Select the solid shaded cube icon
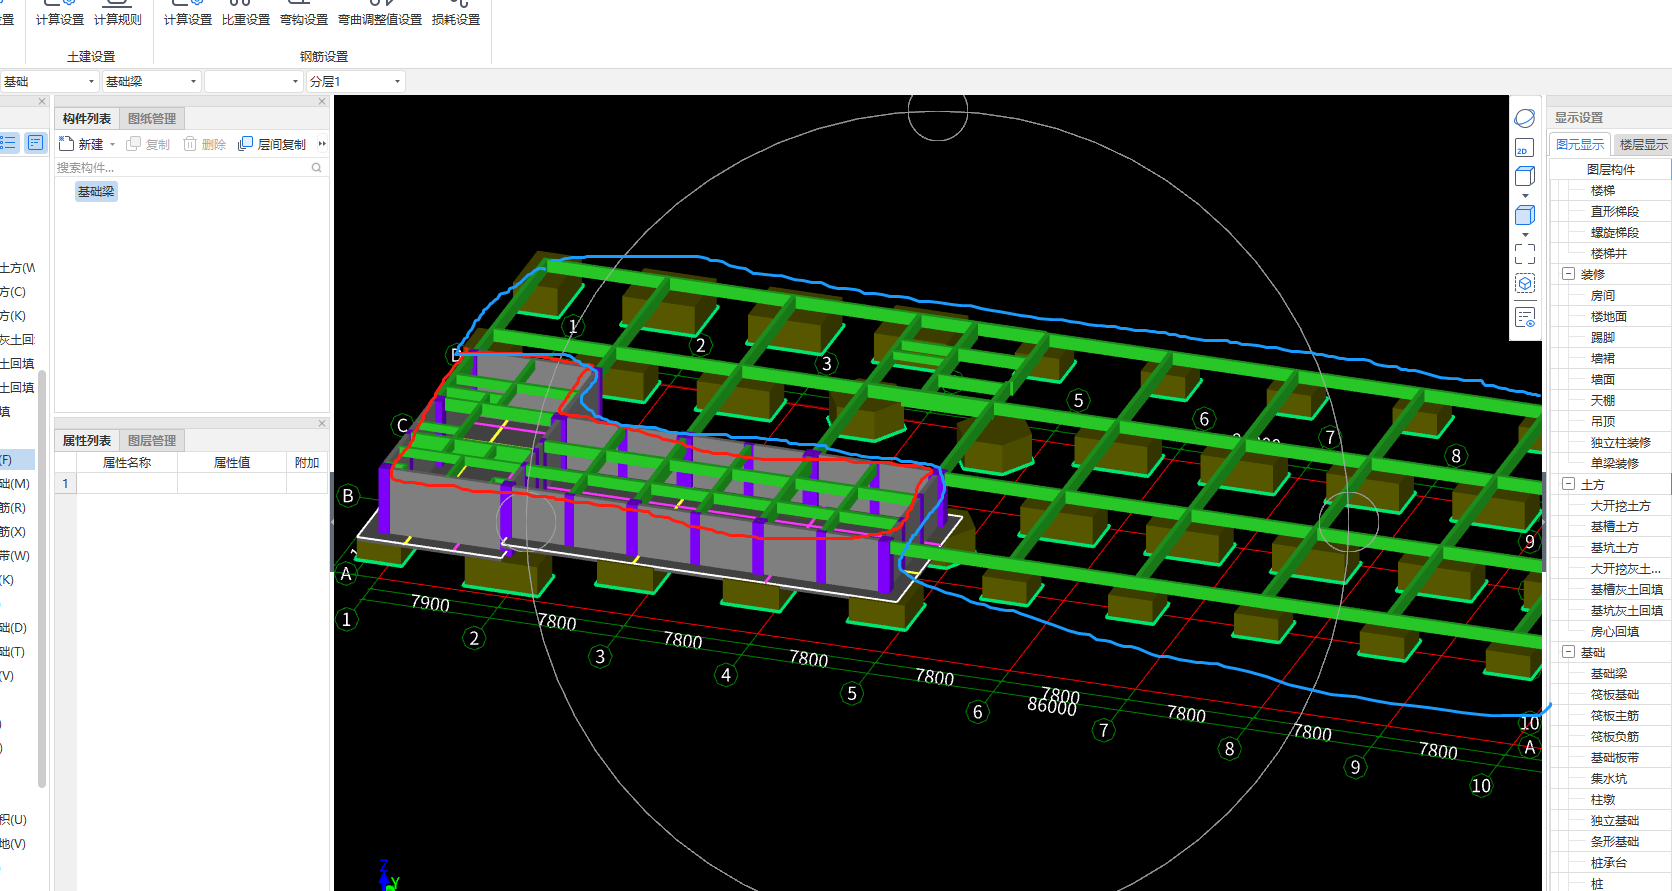 click(1524, 215)
